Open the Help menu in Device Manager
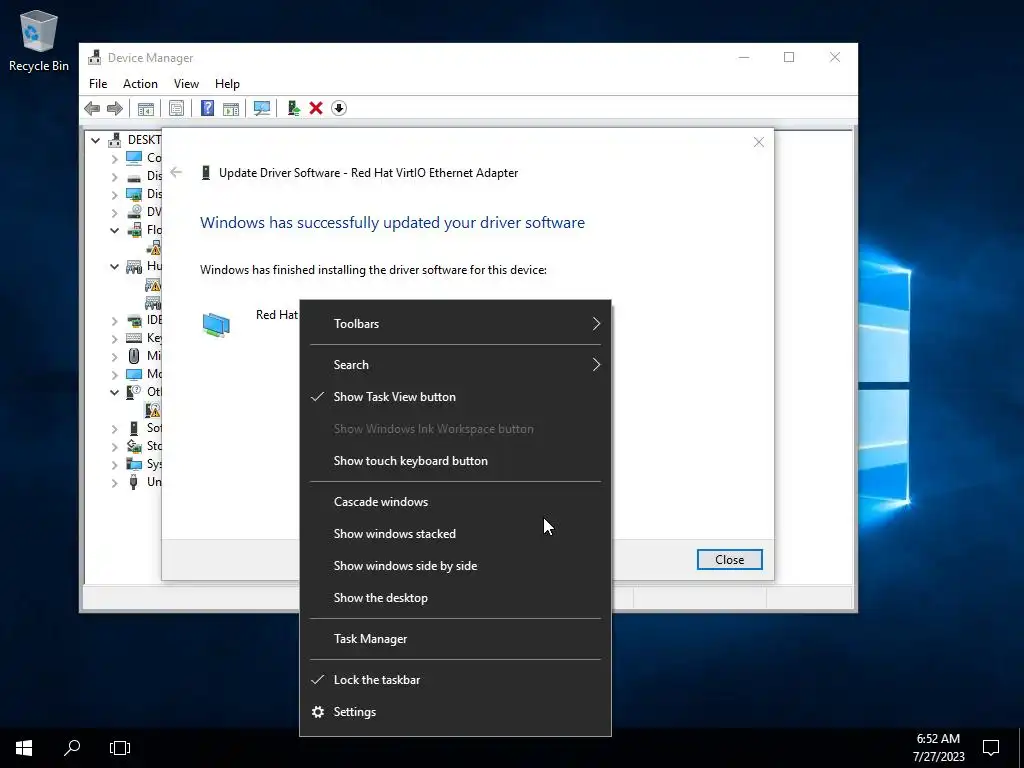 [227, 84]
